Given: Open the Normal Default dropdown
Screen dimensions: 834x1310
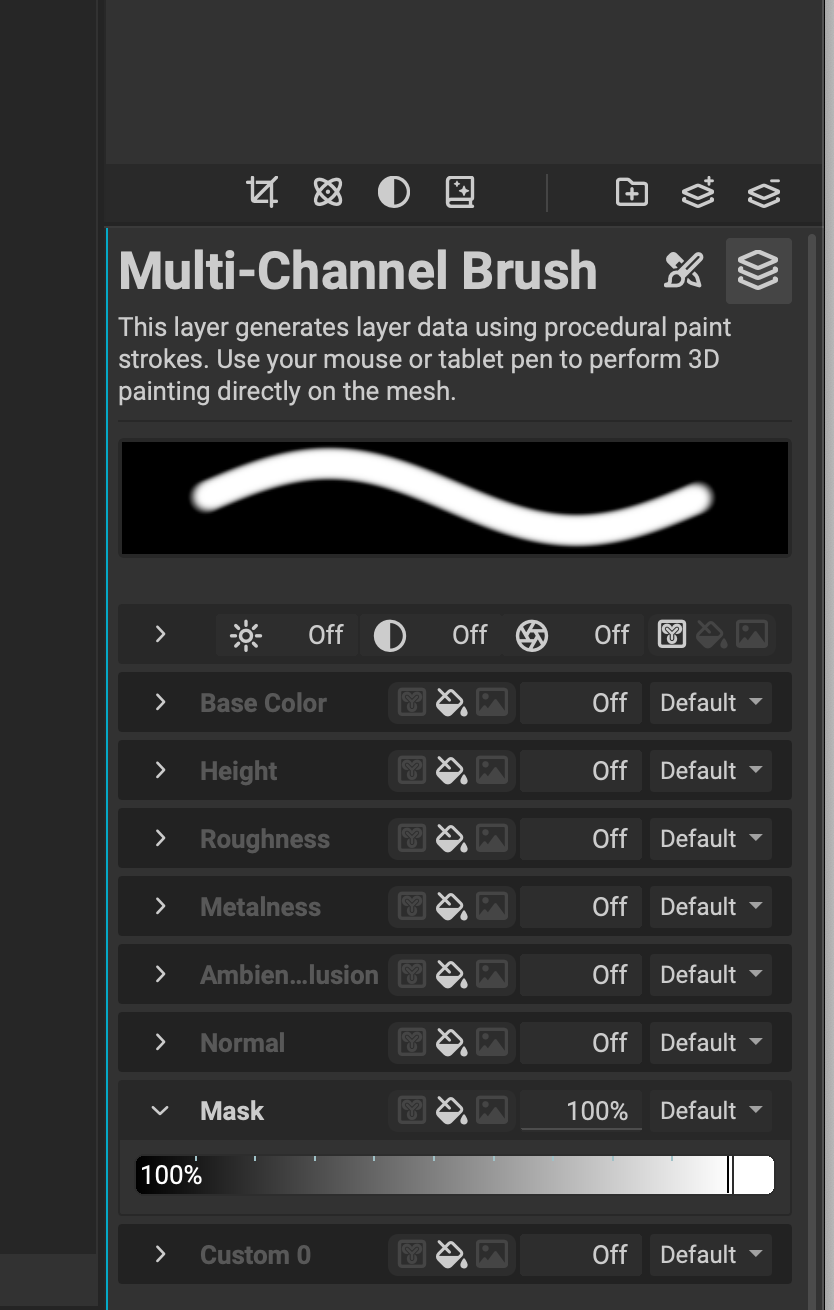Looking at the screenshot, I should [710, 1043].
